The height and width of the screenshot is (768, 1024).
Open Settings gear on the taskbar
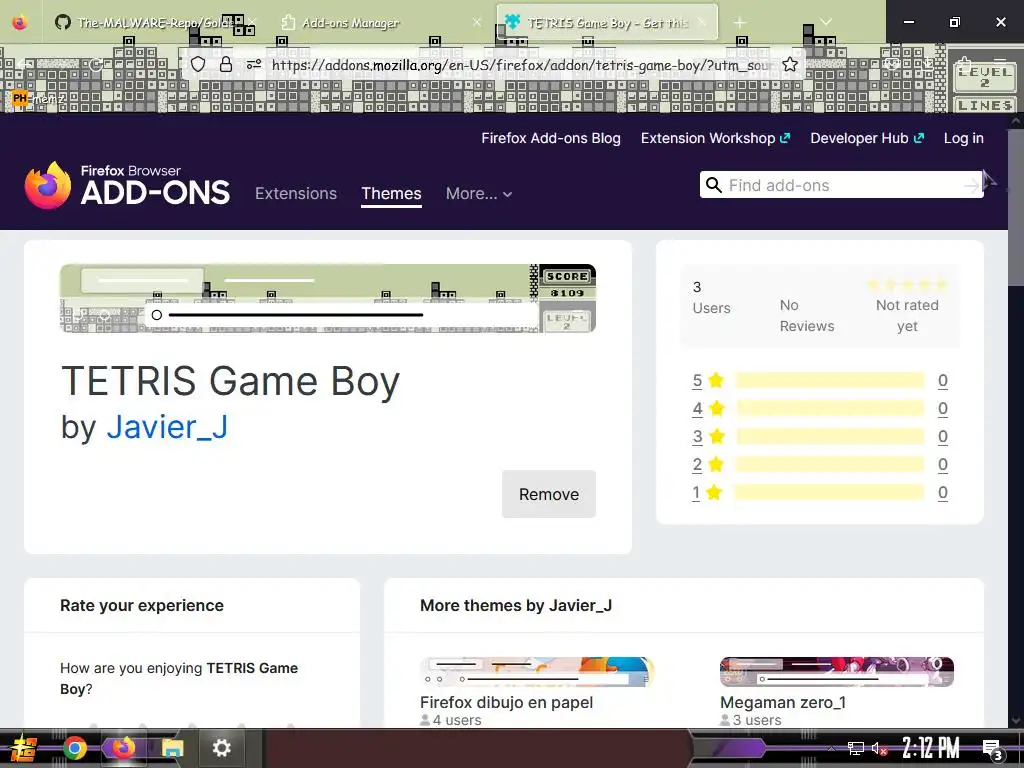(x=221, y=748)
